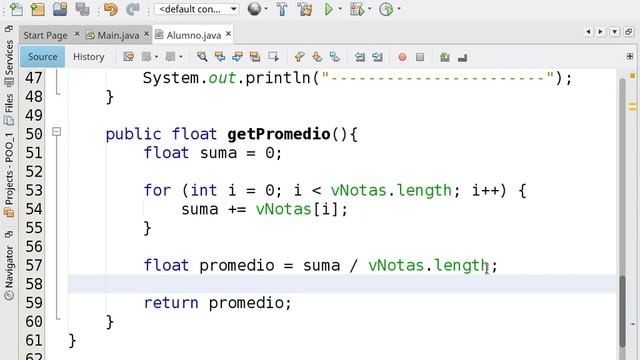Click line number 53 in gutter
Image resolution: width=640 pixels, height=360 pixels.
point(34,190)
